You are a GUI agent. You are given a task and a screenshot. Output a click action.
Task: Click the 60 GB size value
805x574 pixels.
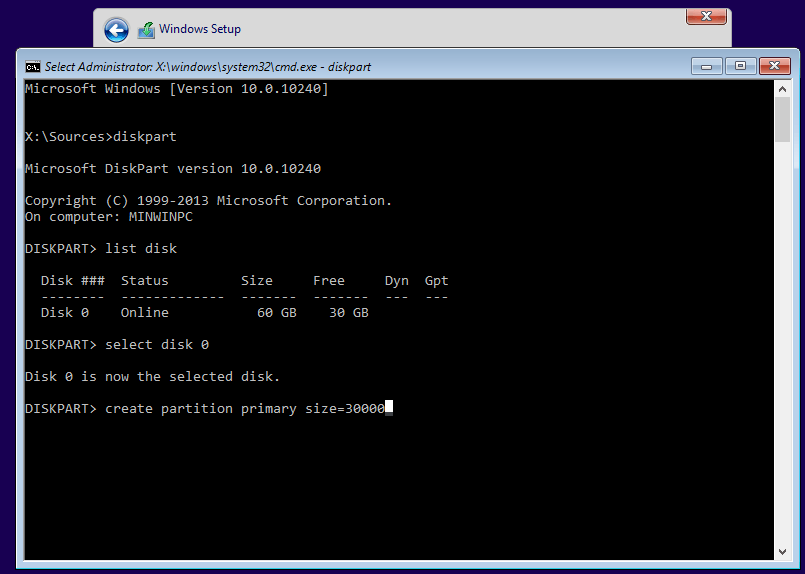click(277, 313)
